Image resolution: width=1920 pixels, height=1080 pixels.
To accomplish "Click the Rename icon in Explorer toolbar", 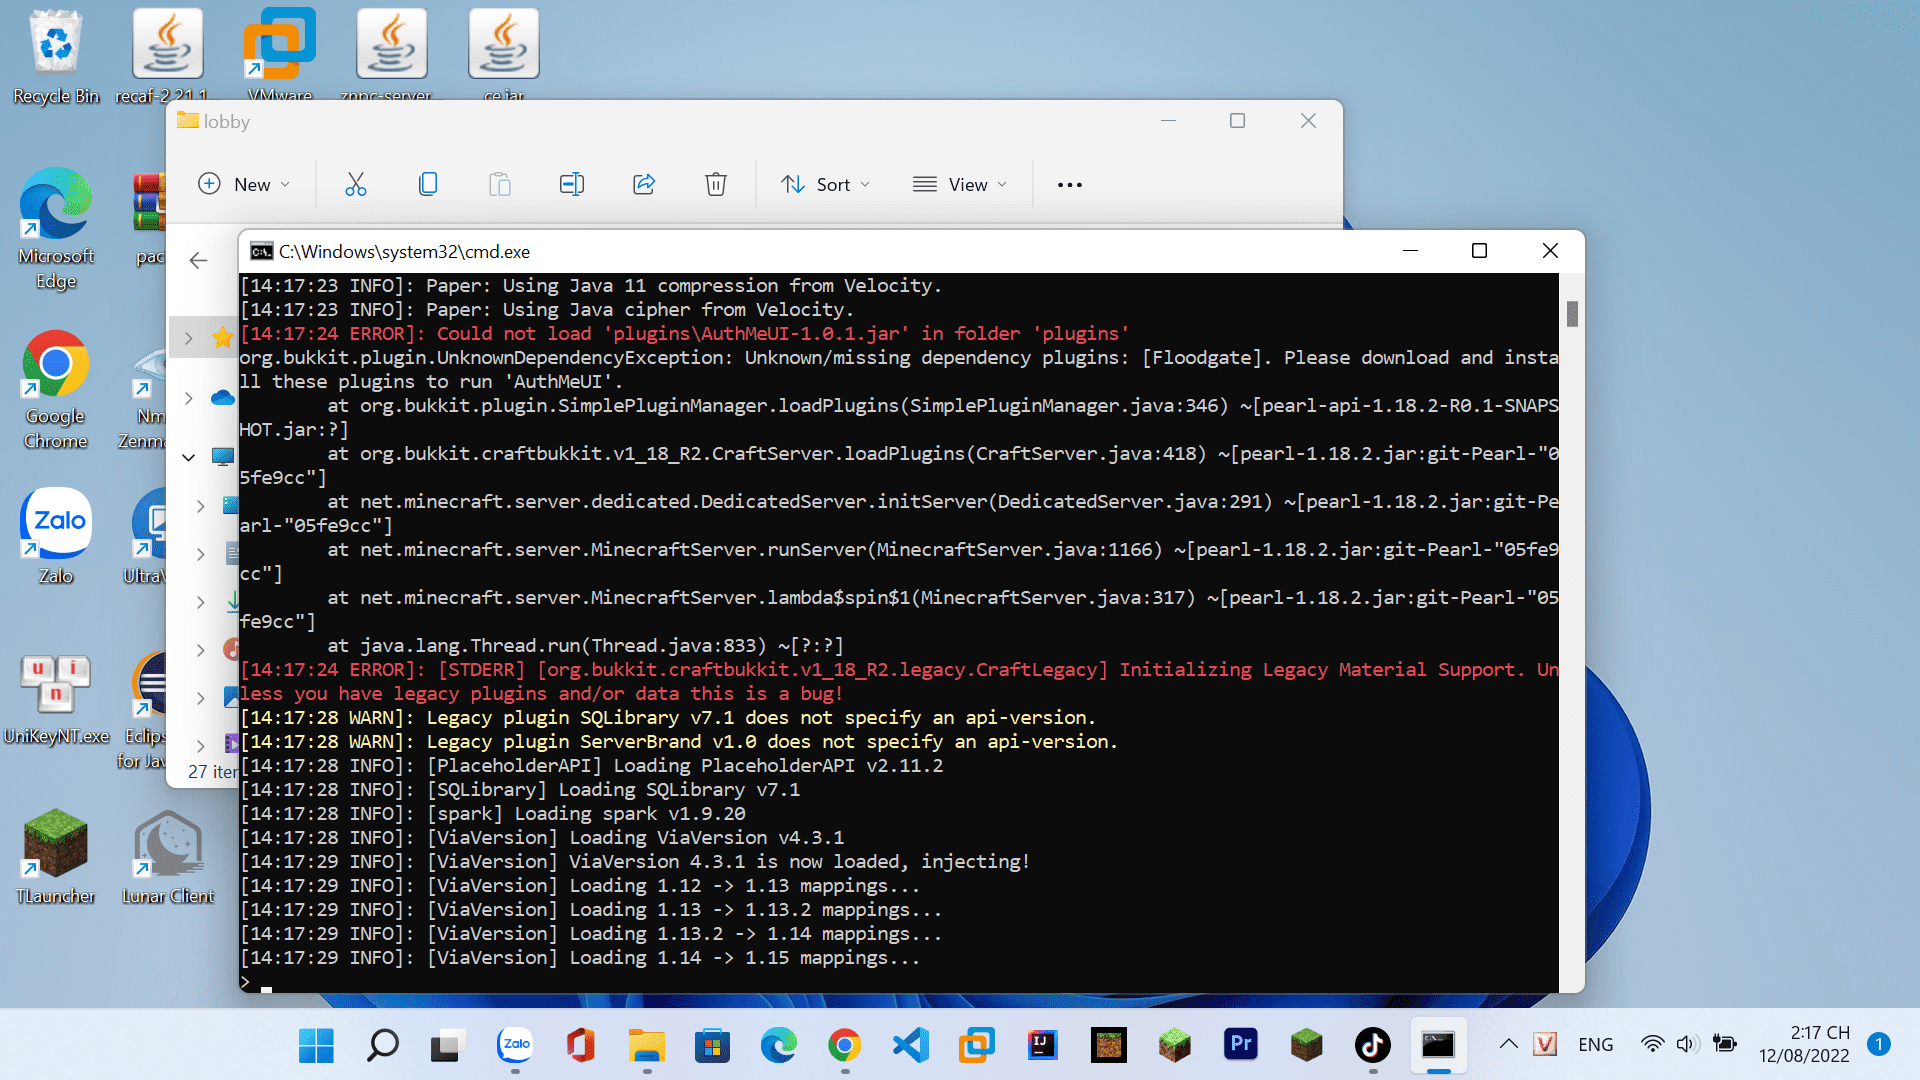I will coord(571,184).
